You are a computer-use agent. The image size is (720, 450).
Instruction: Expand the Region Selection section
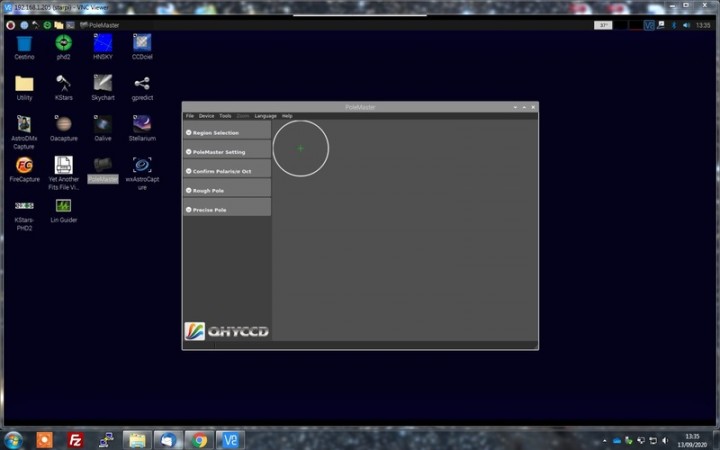227,132
